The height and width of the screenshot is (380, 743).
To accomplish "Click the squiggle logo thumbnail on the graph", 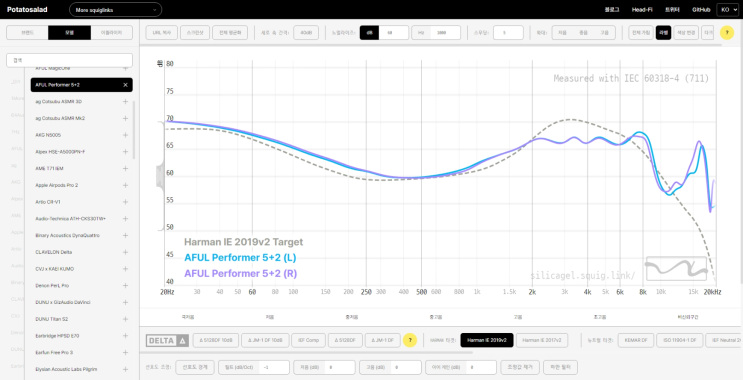I will 676,269.
